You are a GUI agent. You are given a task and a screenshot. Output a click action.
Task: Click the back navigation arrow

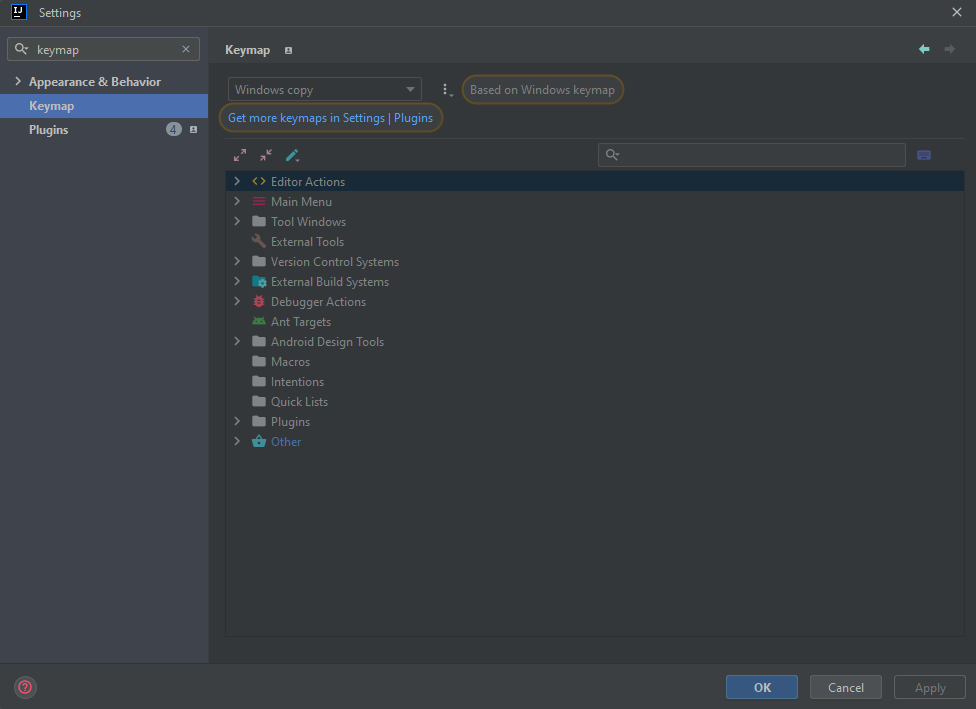(x=924, y=49)
